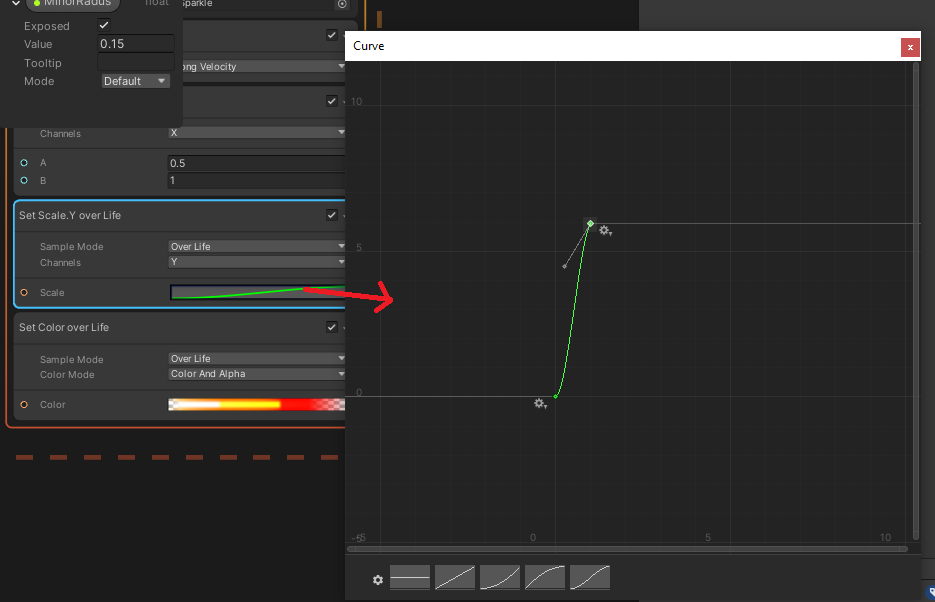
Task: Toggle the Exposed checkbox
Action: [104, 25]
